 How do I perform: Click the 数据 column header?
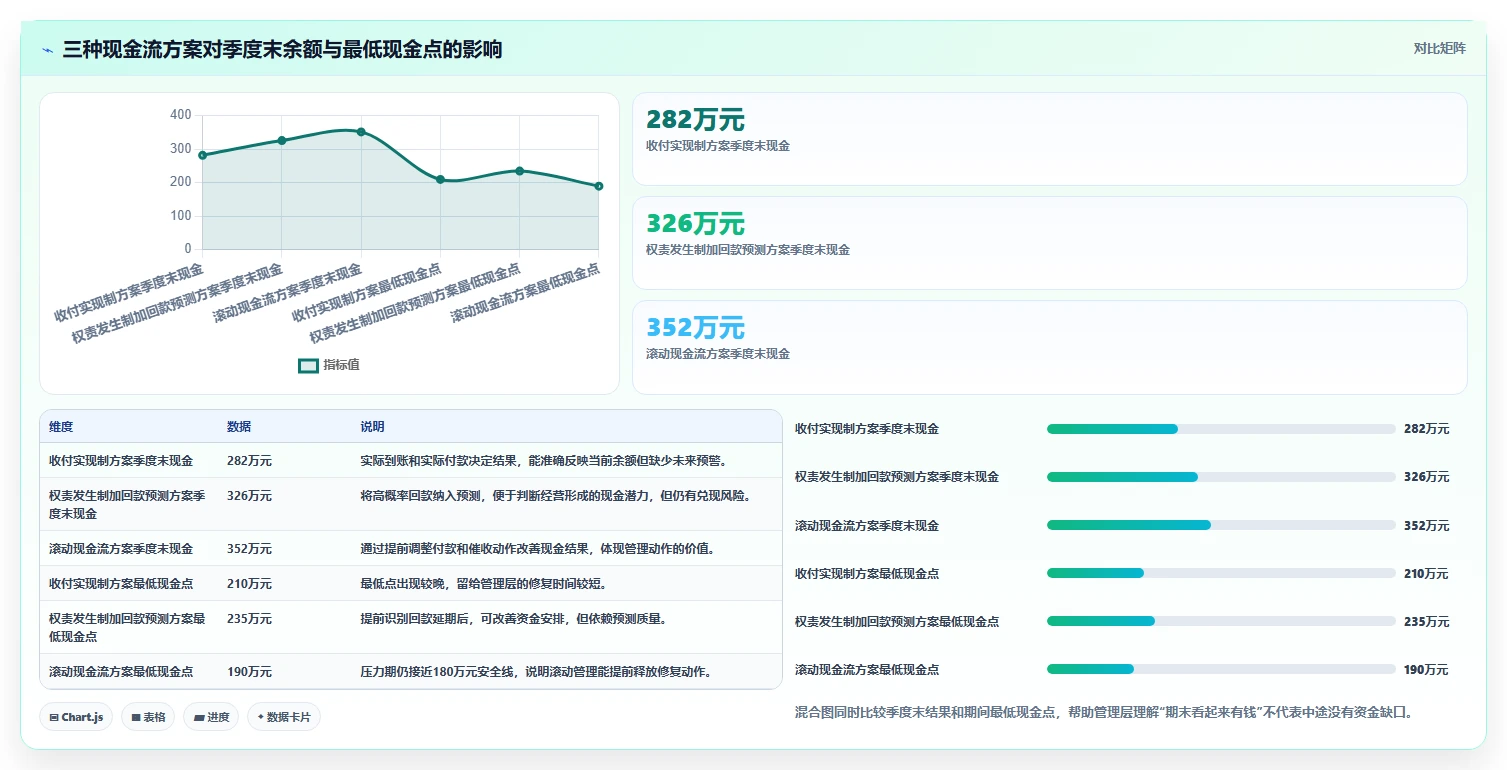click(239, 427)
